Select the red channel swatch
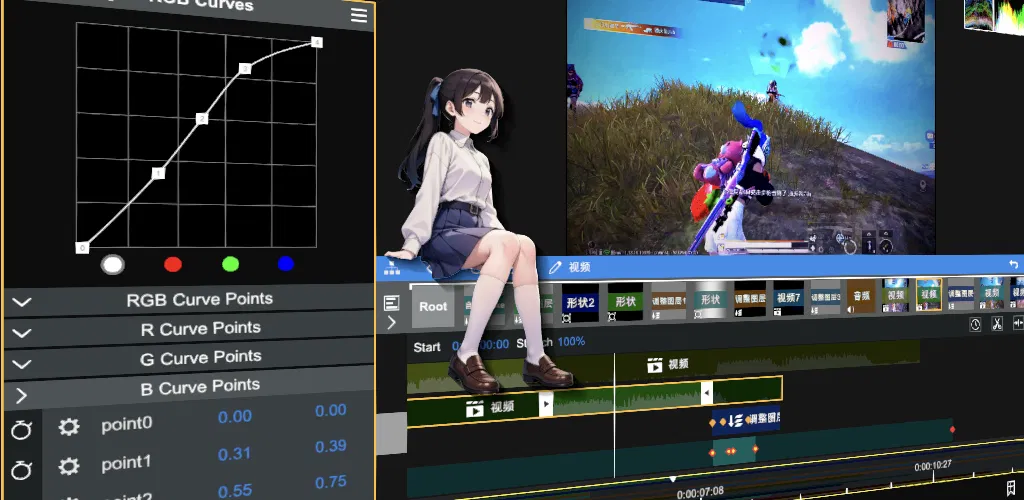 click(173, 264)
